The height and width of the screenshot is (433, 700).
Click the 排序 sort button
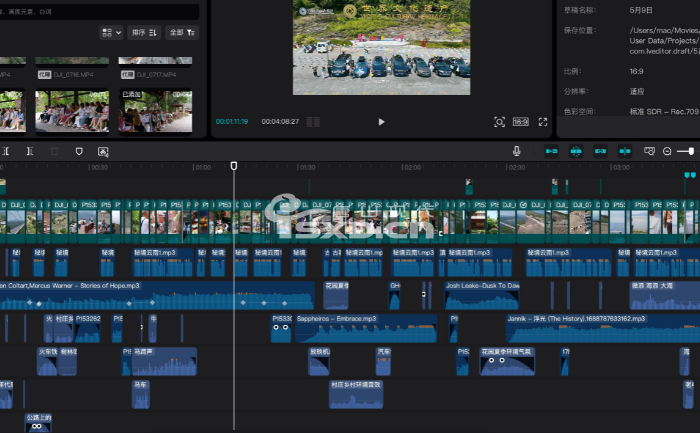144,32
